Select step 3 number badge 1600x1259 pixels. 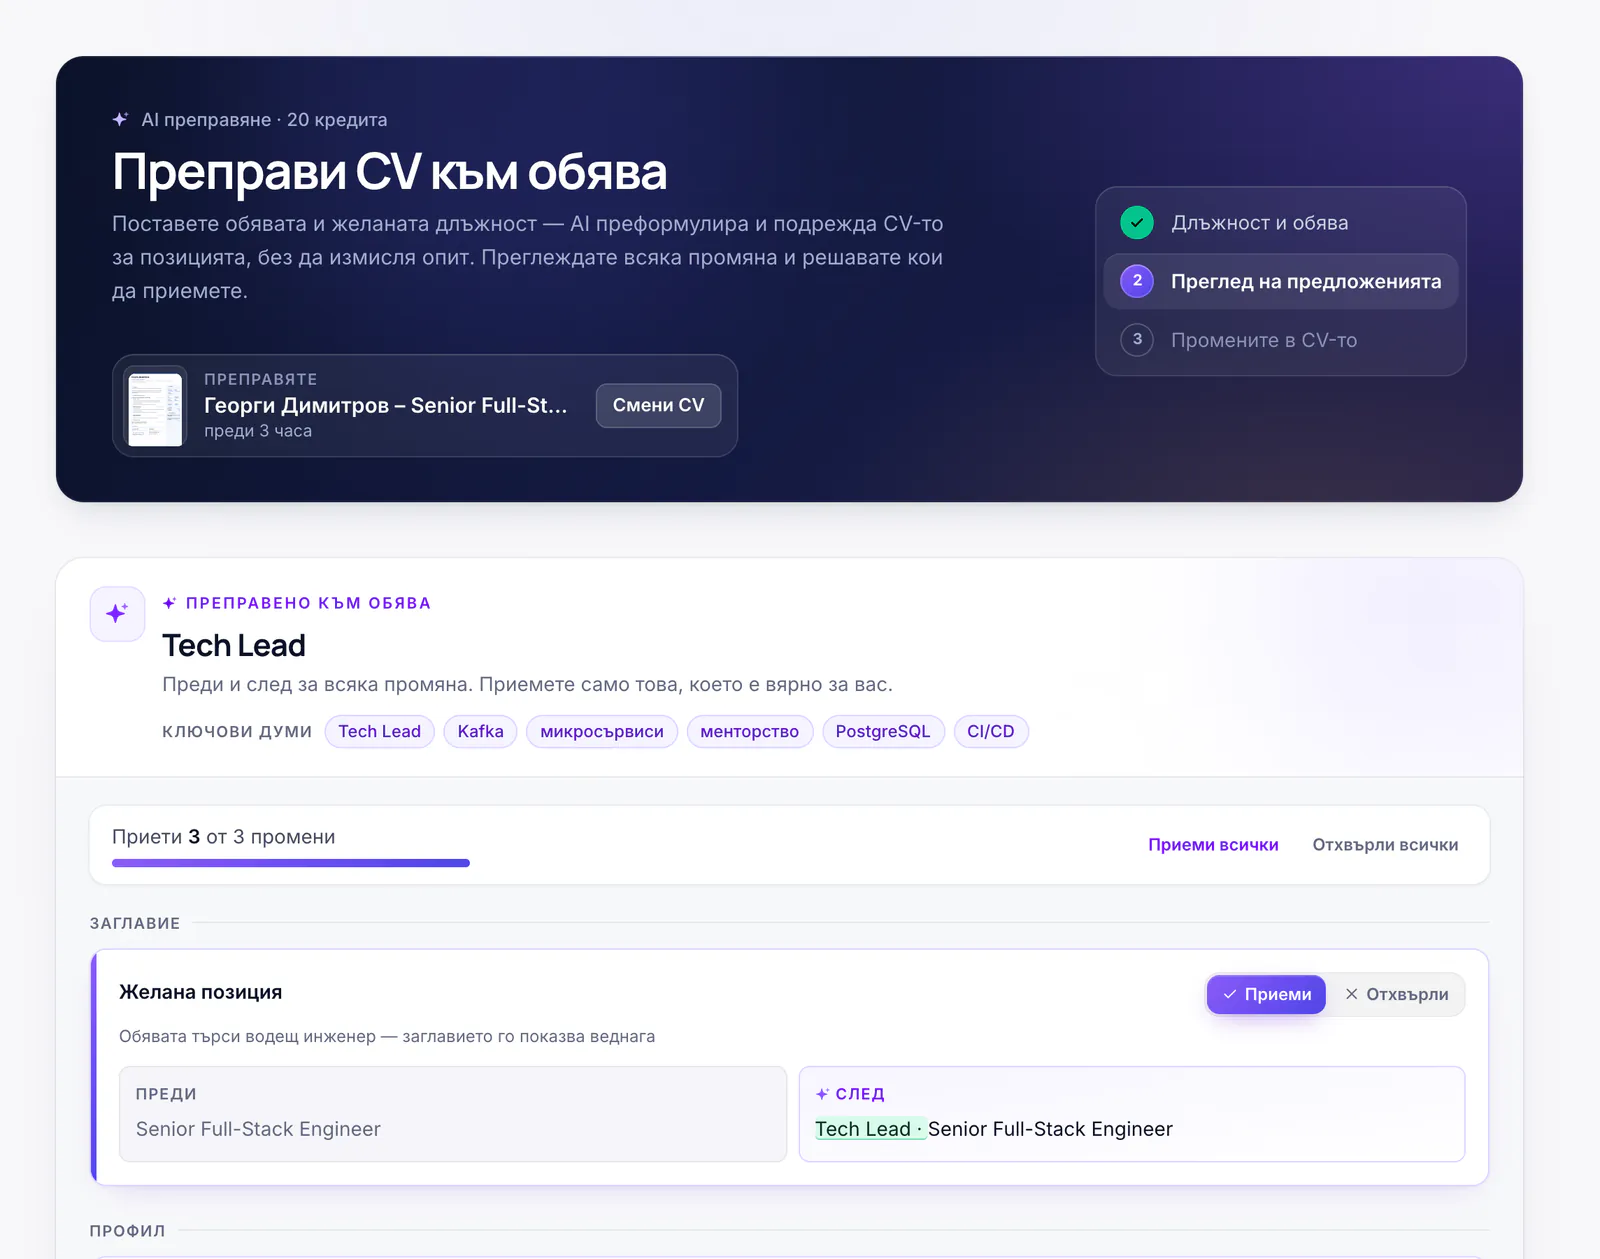1137,340
